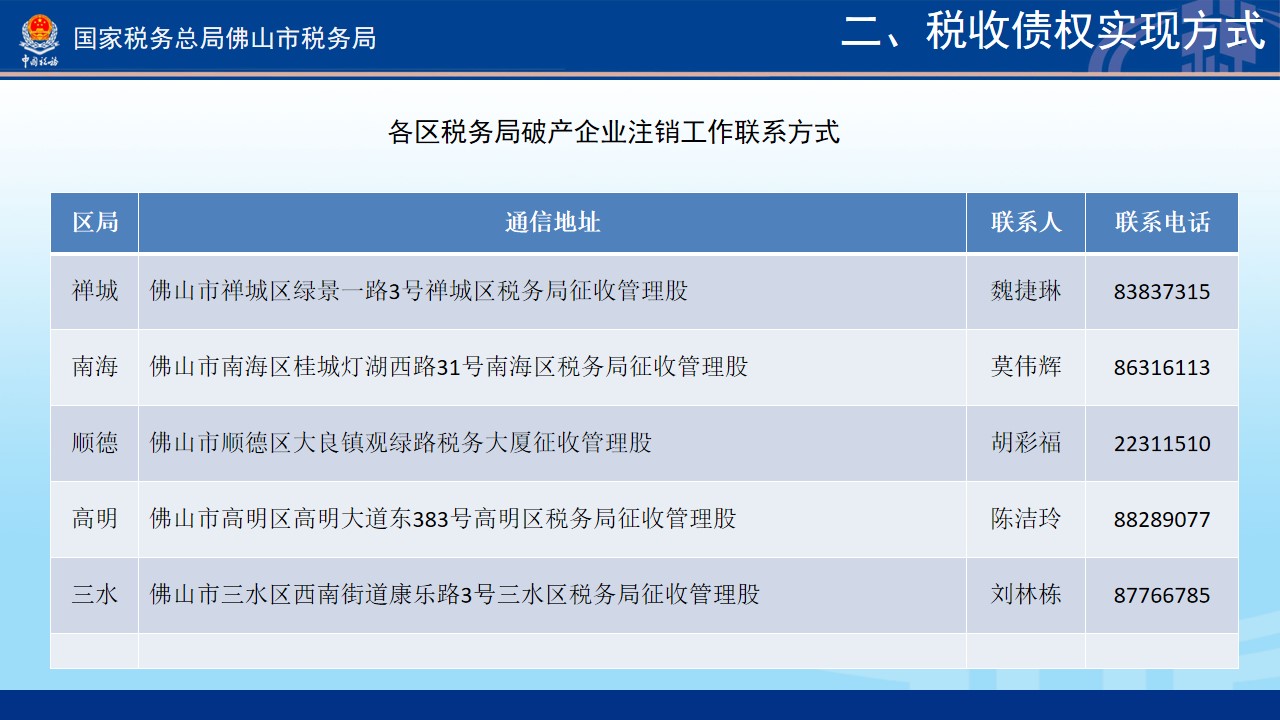Viewport: 1280px width, 720px height.
Task: Select the 顺德 district cell
Action: (95, 443)
